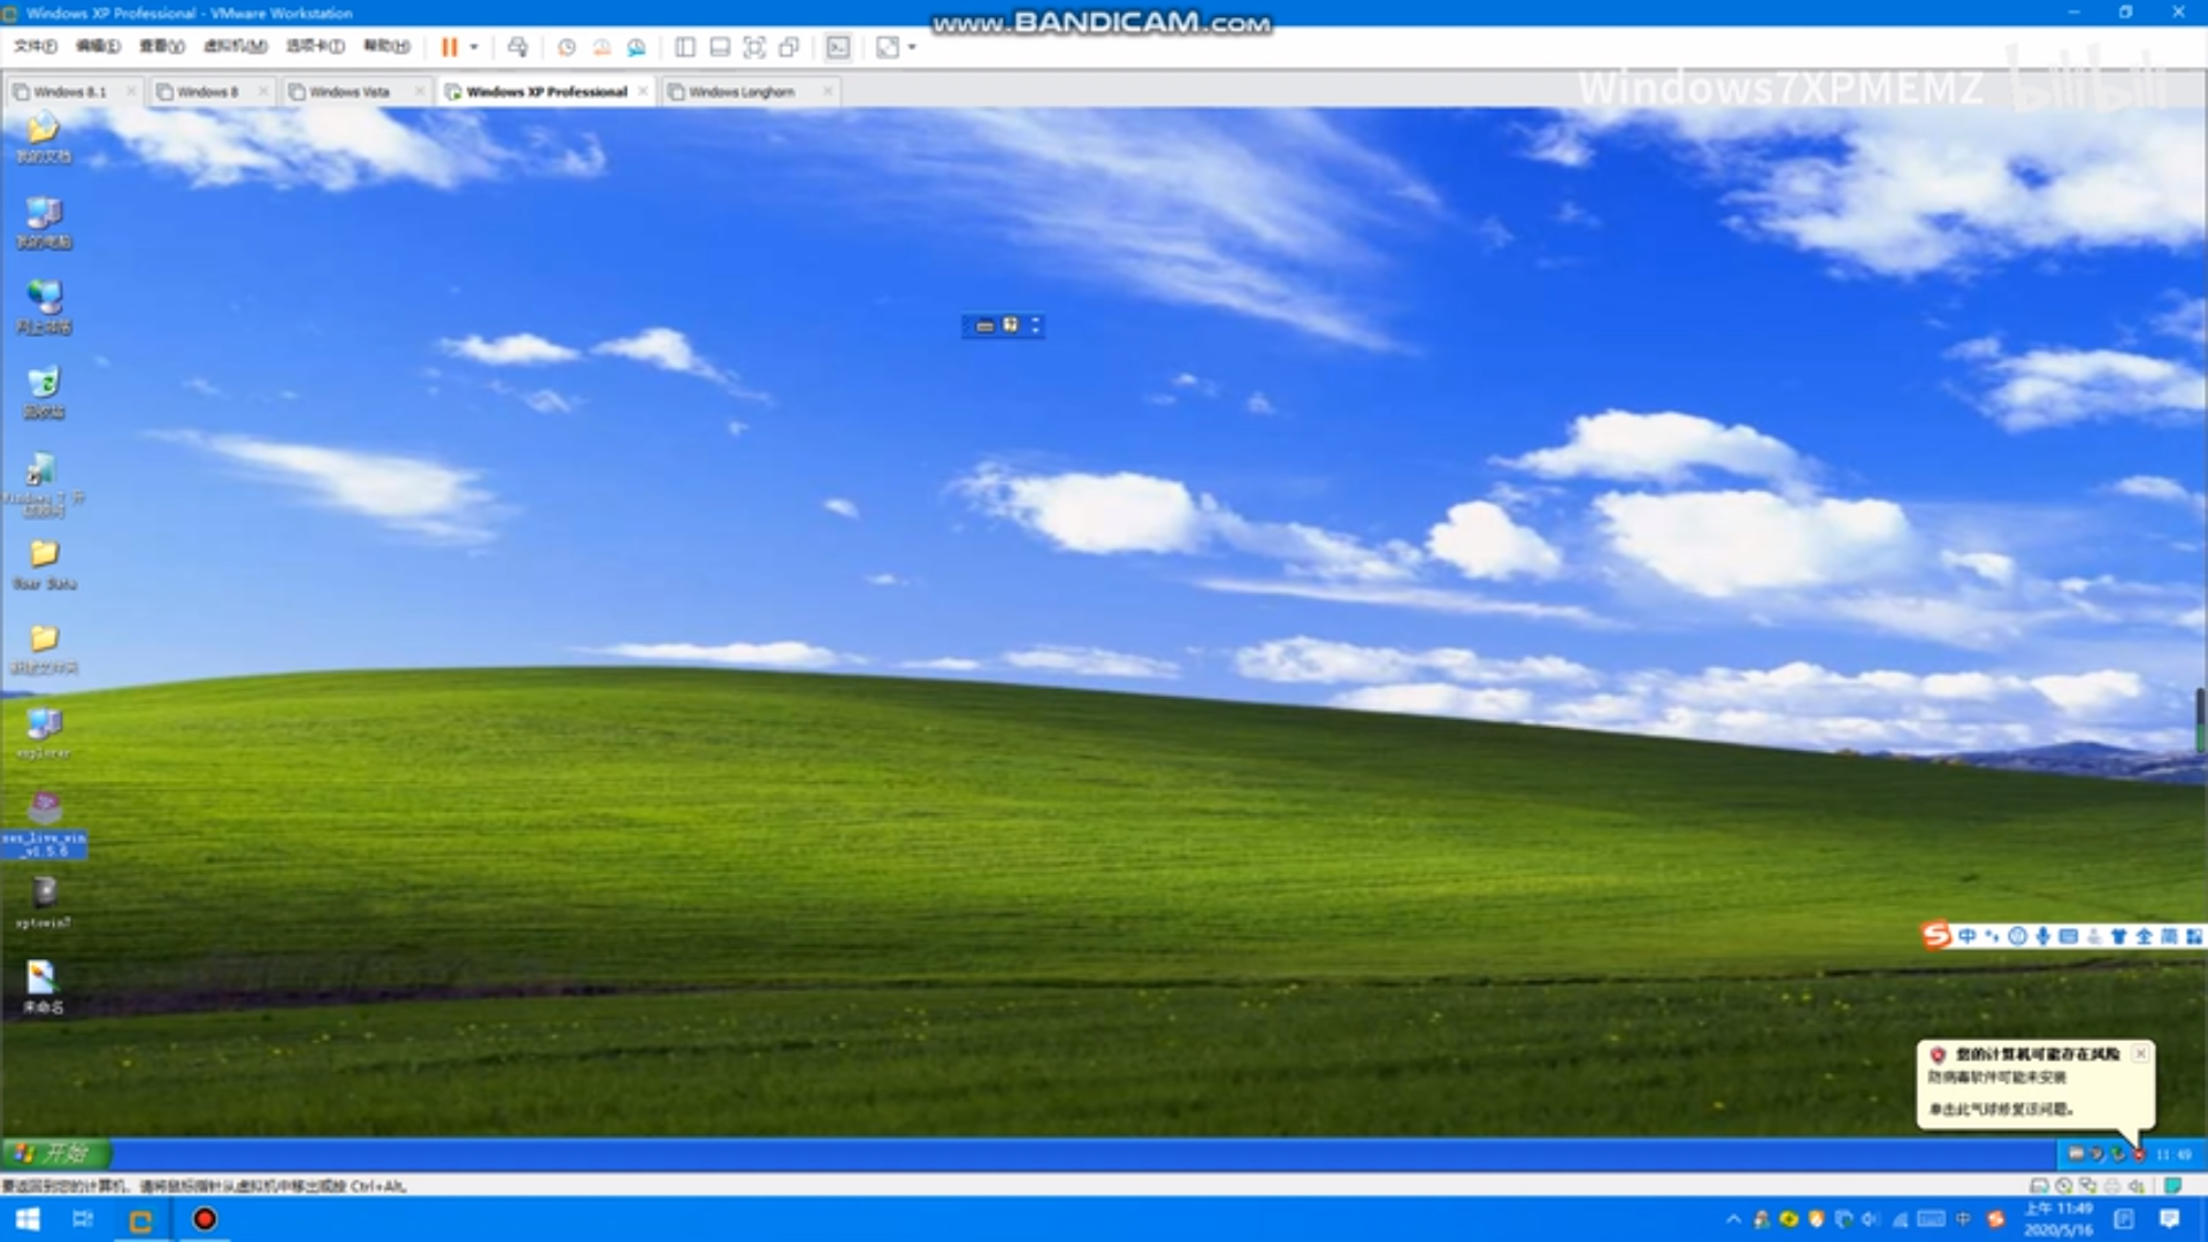Screen dimensions: 2208x1242
Task: Select the xptowin7 desktop icon
Action: pos(43,903)
